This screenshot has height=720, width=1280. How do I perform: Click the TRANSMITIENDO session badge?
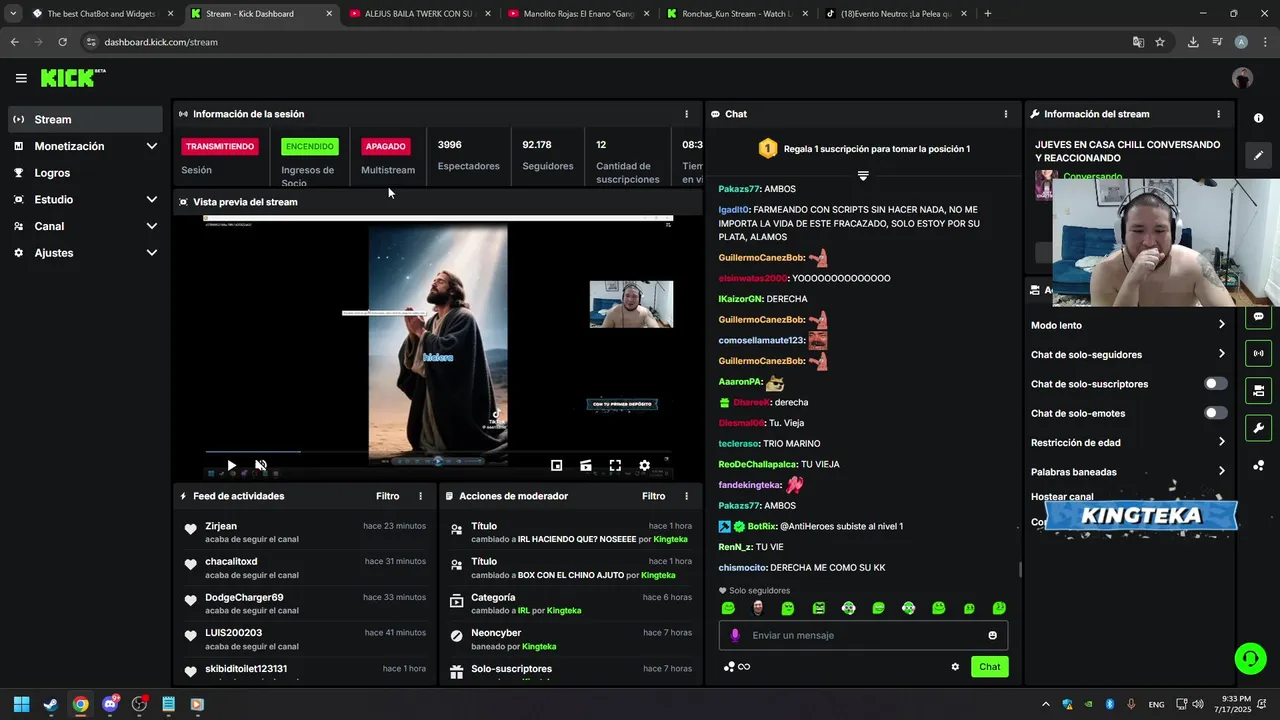[x=220, y=147]
